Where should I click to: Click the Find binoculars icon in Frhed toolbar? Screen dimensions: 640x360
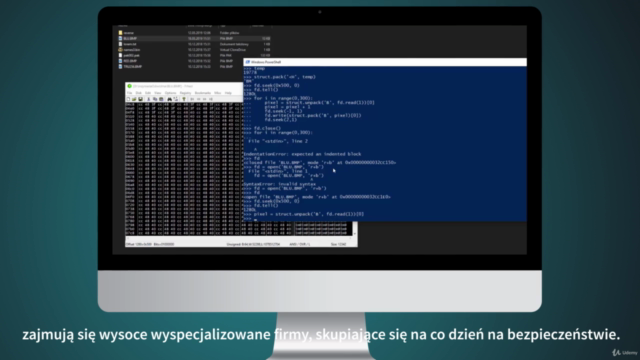[169, 99]
